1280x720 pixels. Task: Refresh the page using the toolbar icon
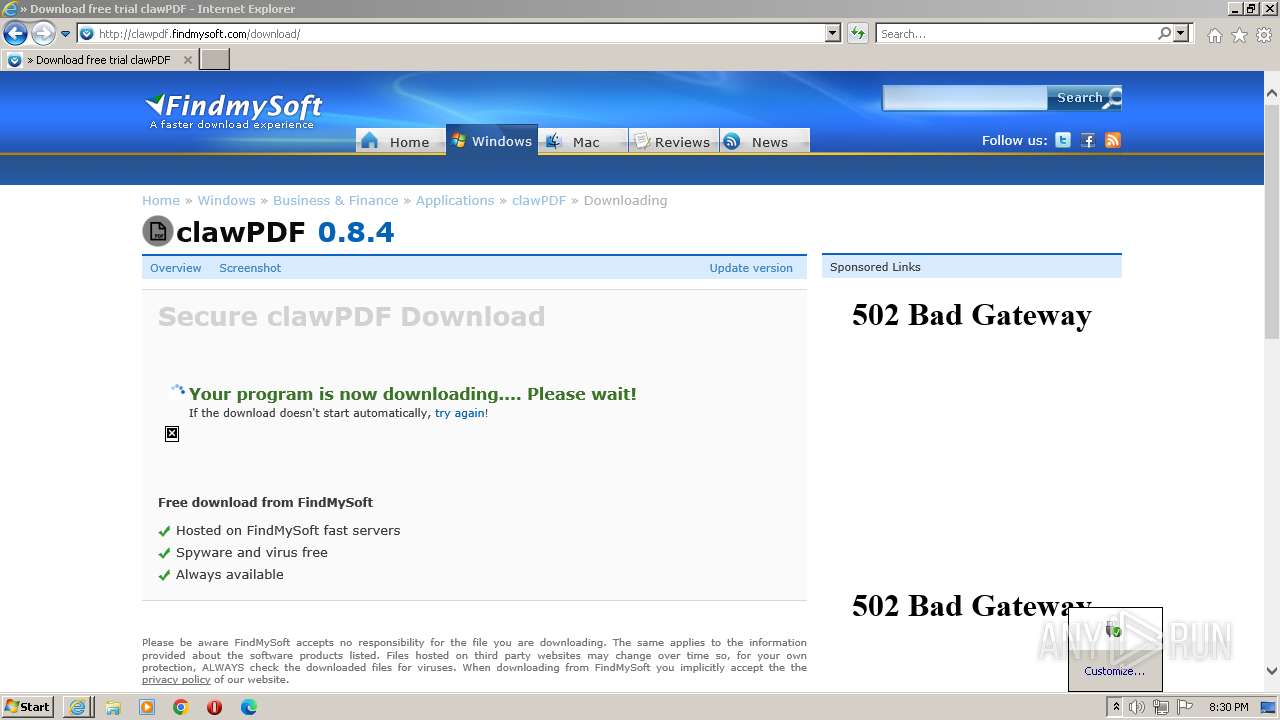click(x=858, y=34)
